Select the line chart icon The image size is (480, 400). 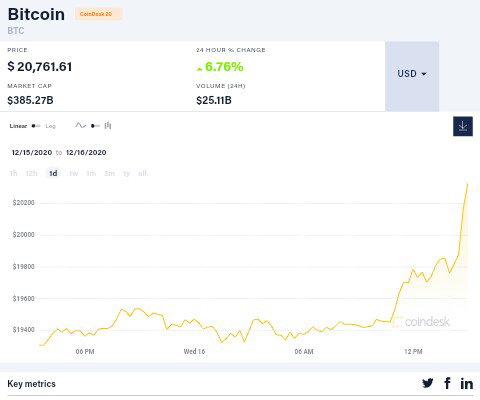81,126
